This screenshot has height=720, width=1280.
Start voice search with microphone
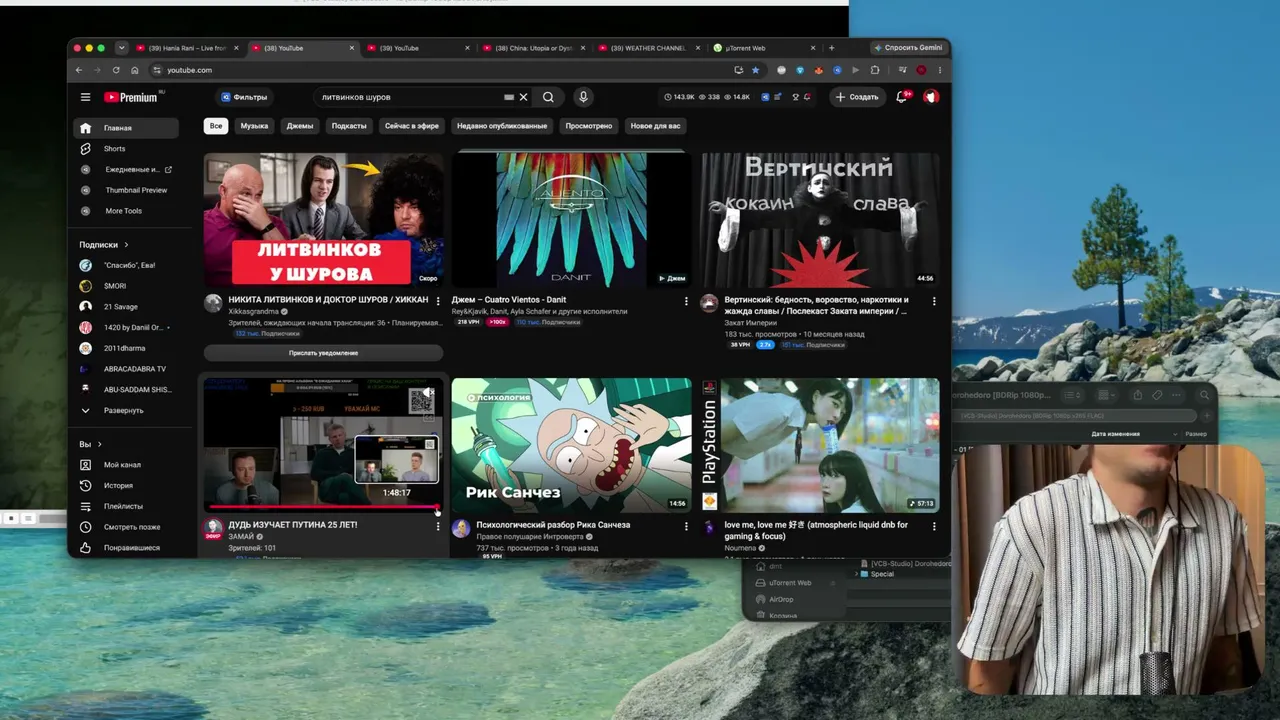[583, 97]
